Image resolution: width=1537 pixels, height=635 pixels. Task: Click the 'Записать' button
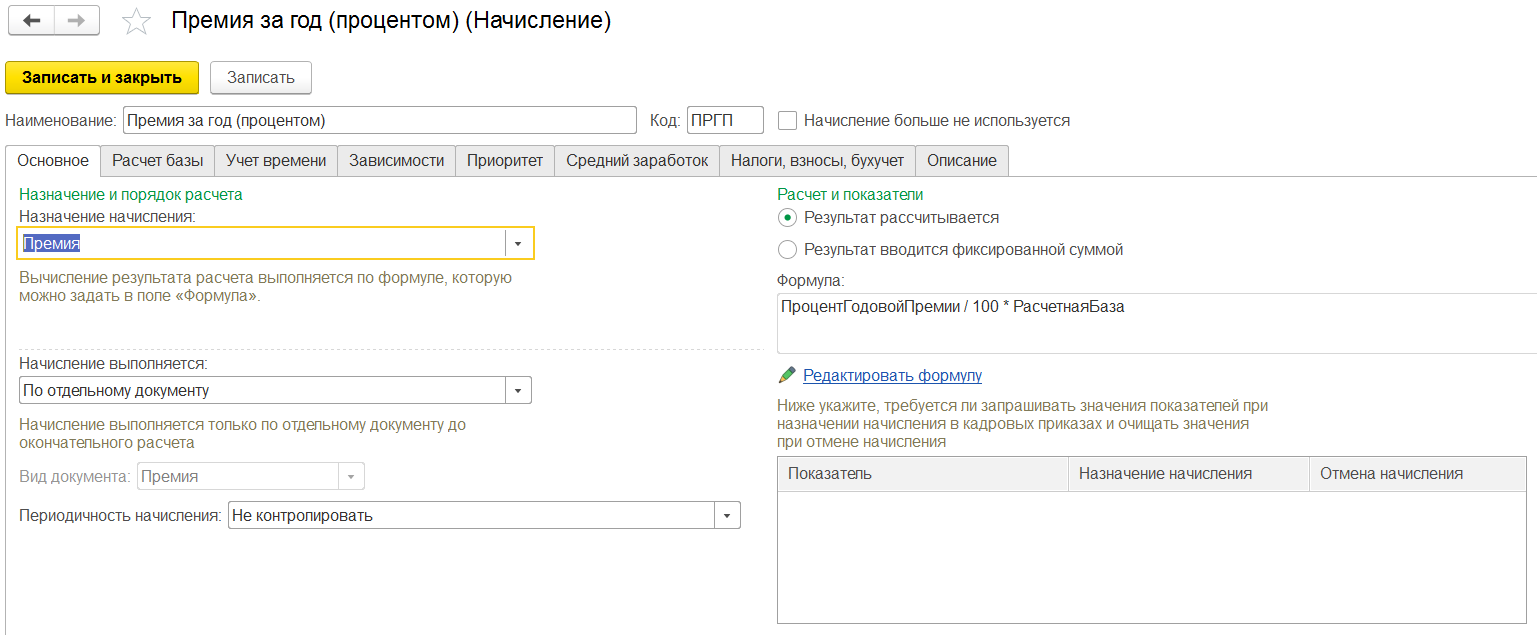coord(260,78)
